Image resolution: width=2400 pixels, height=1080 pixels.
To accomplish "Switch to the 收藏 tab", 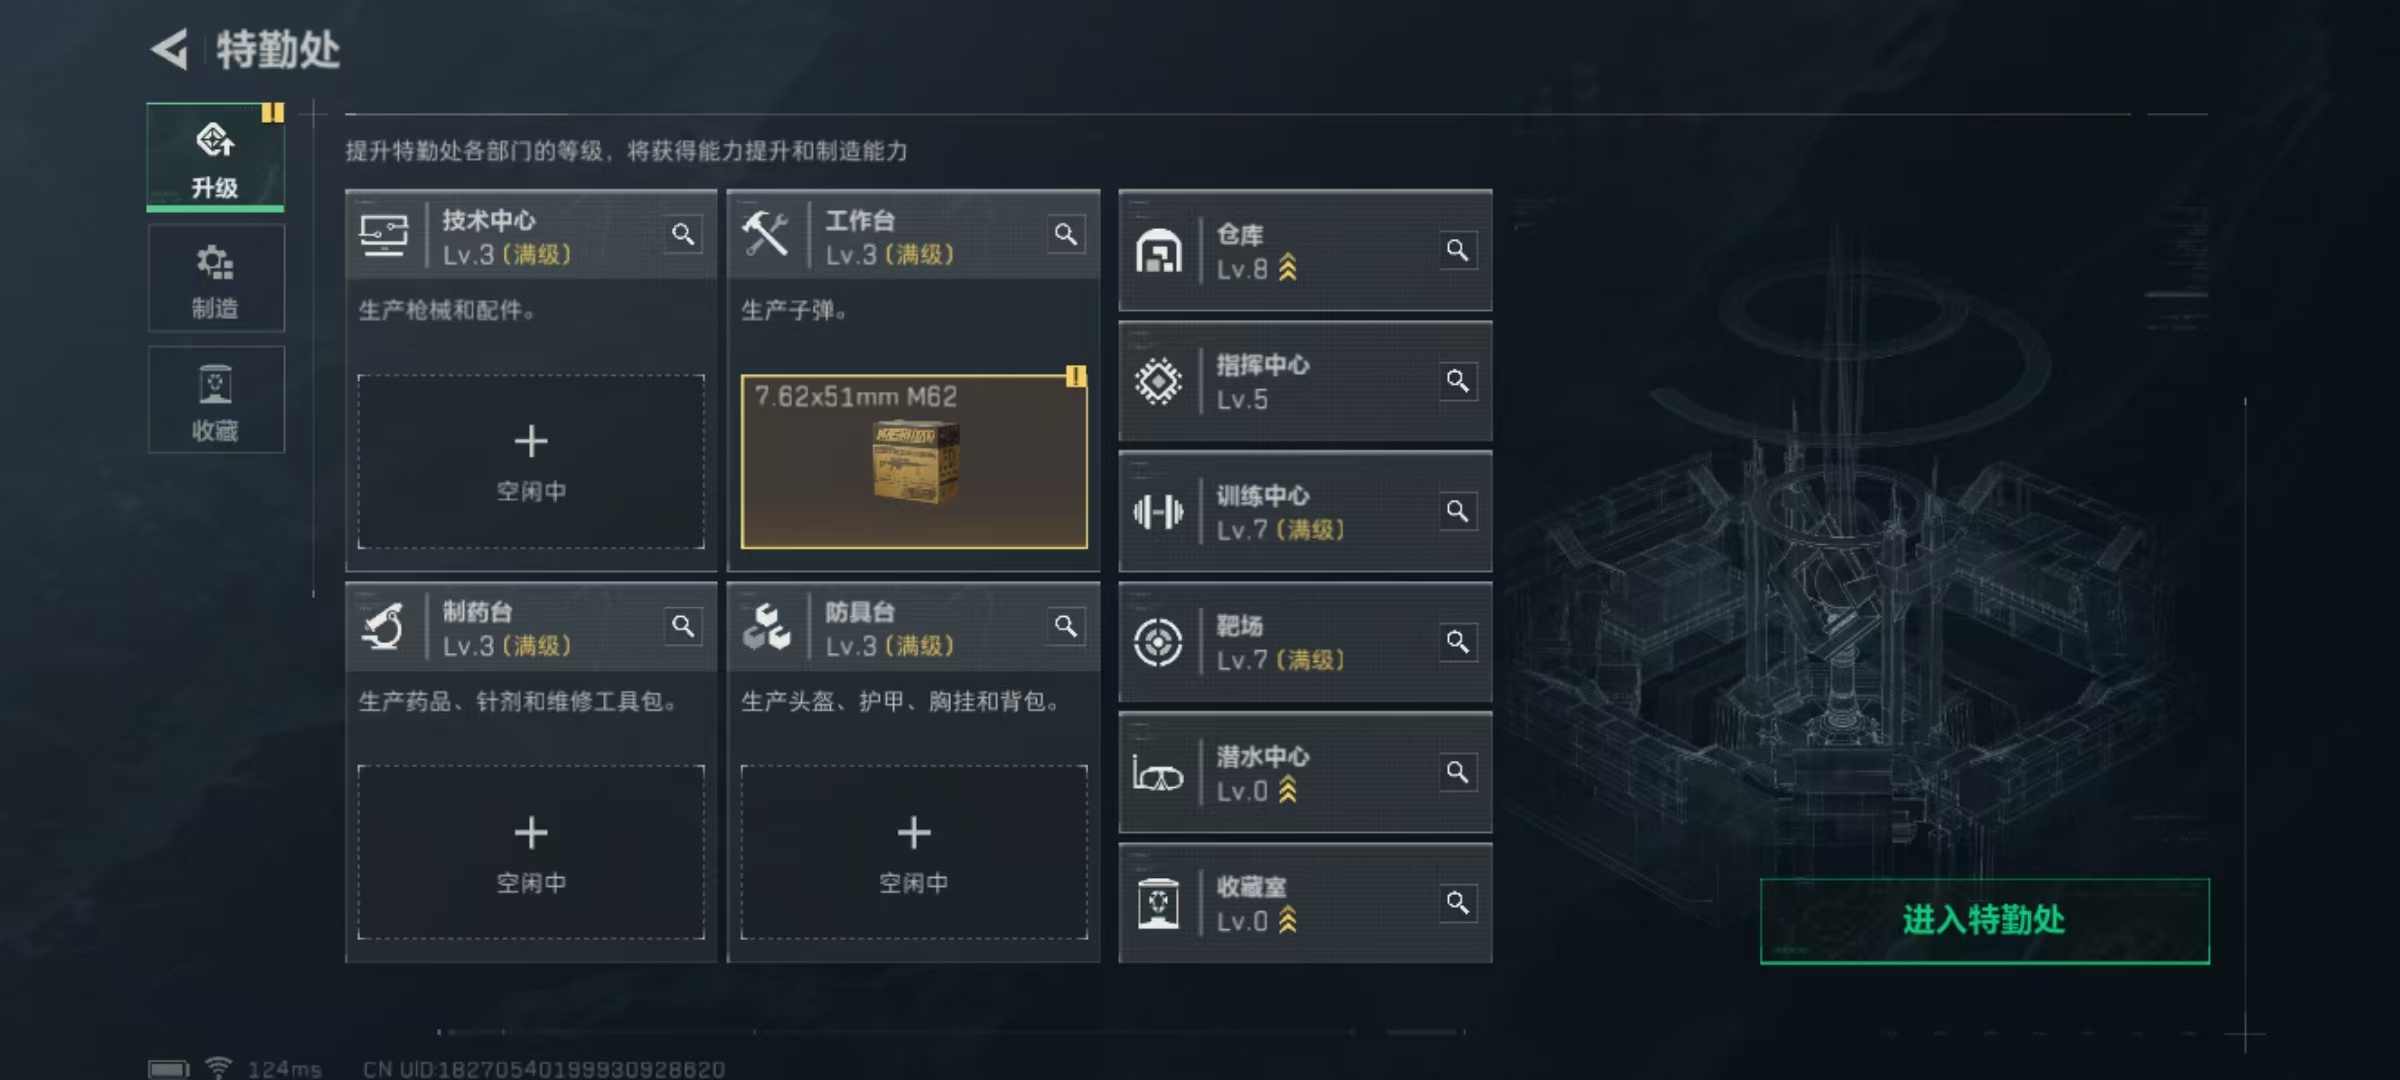I will tap(216, 400).
